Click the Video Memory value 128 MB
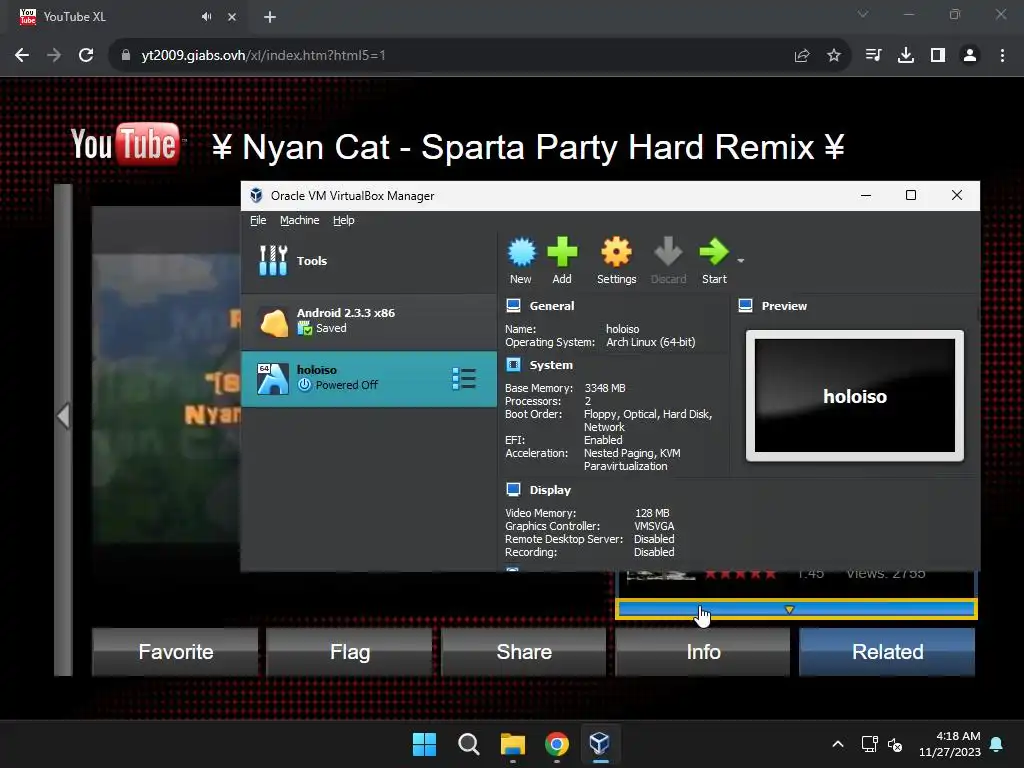The height and width of the screenshot is (768, 1024). (x=652, y=513)
